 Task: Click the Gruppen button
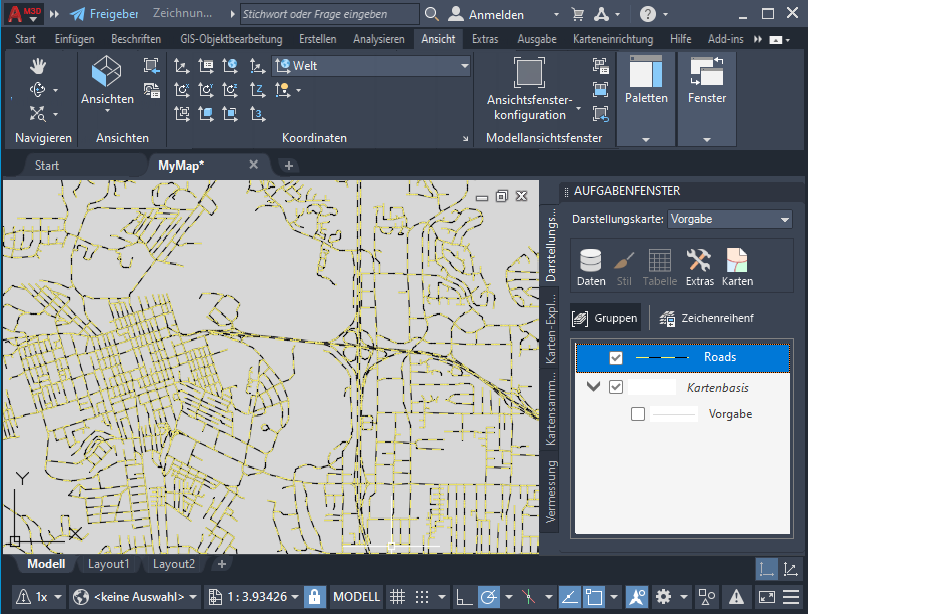pyautogui.click(x=605, y=318)
